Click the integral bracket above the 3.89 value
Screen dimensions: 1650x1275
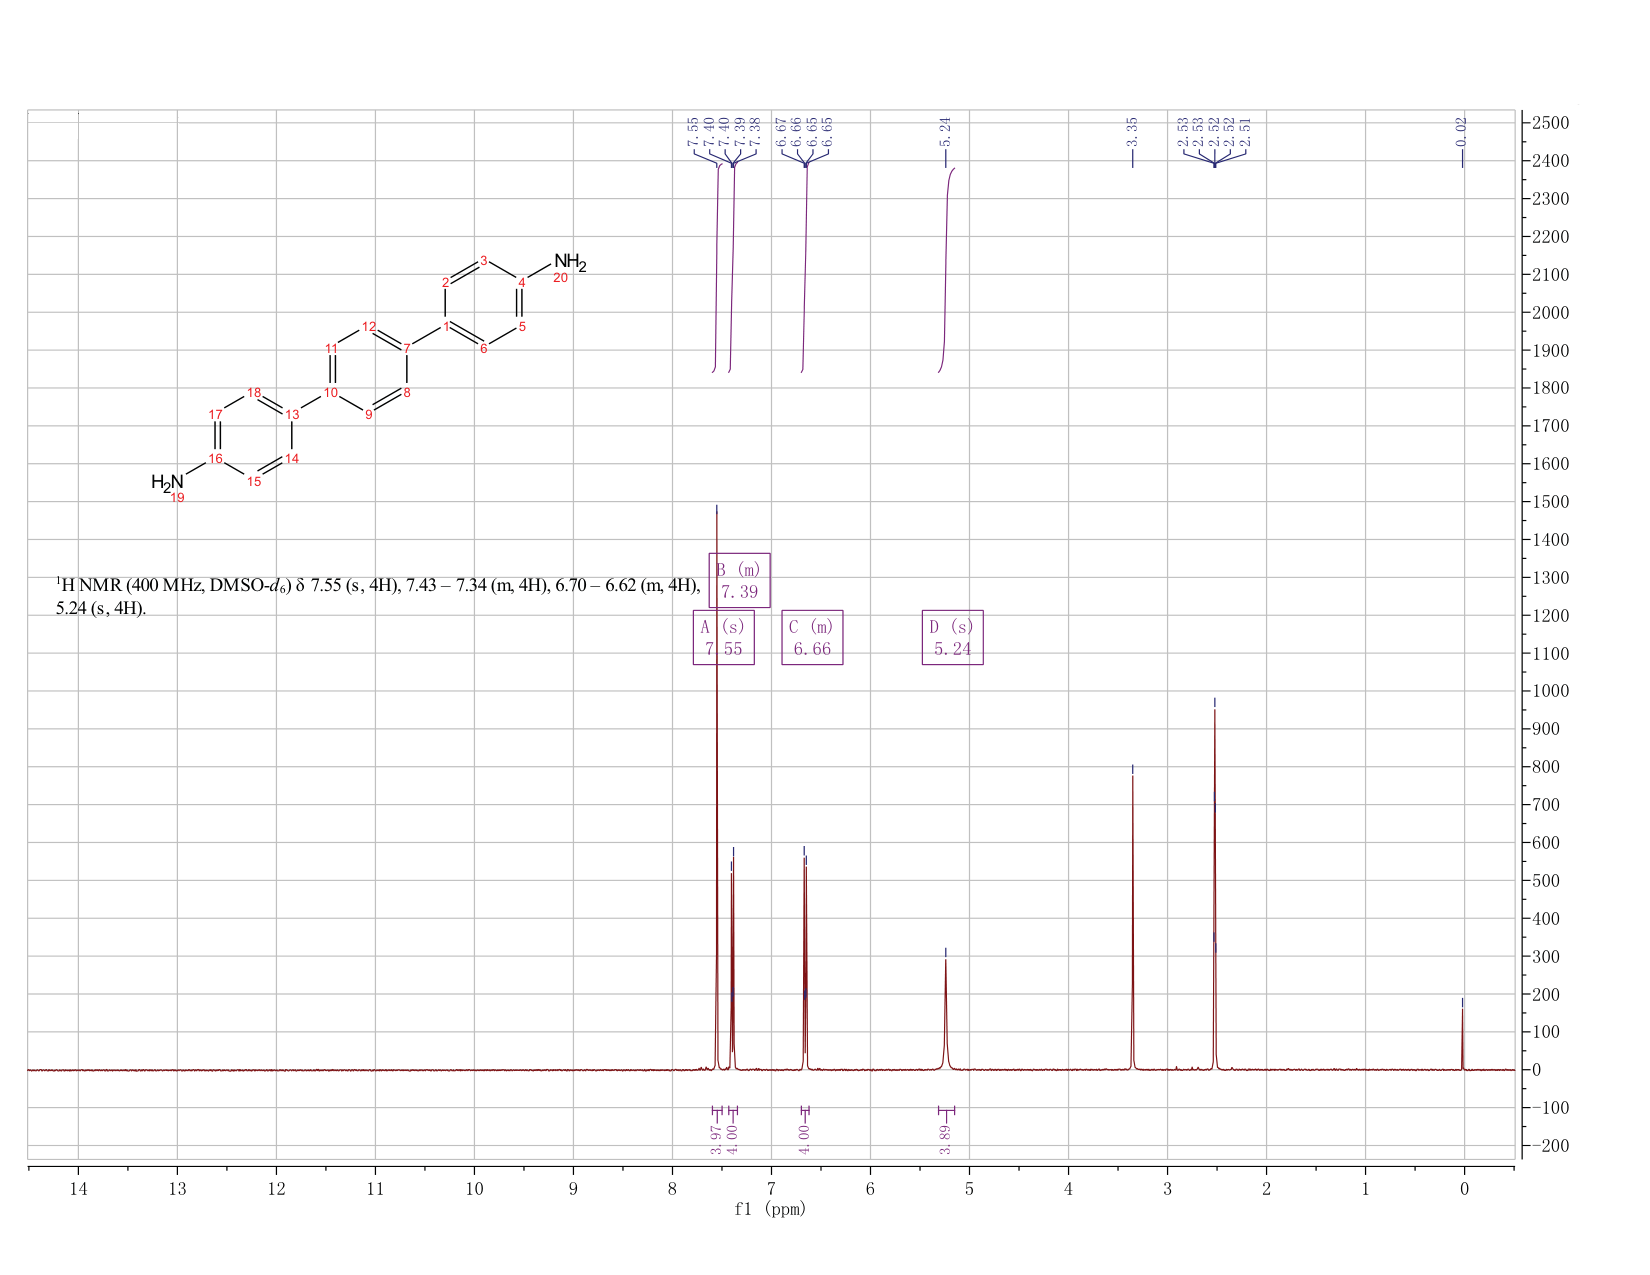click(946, 1110)
